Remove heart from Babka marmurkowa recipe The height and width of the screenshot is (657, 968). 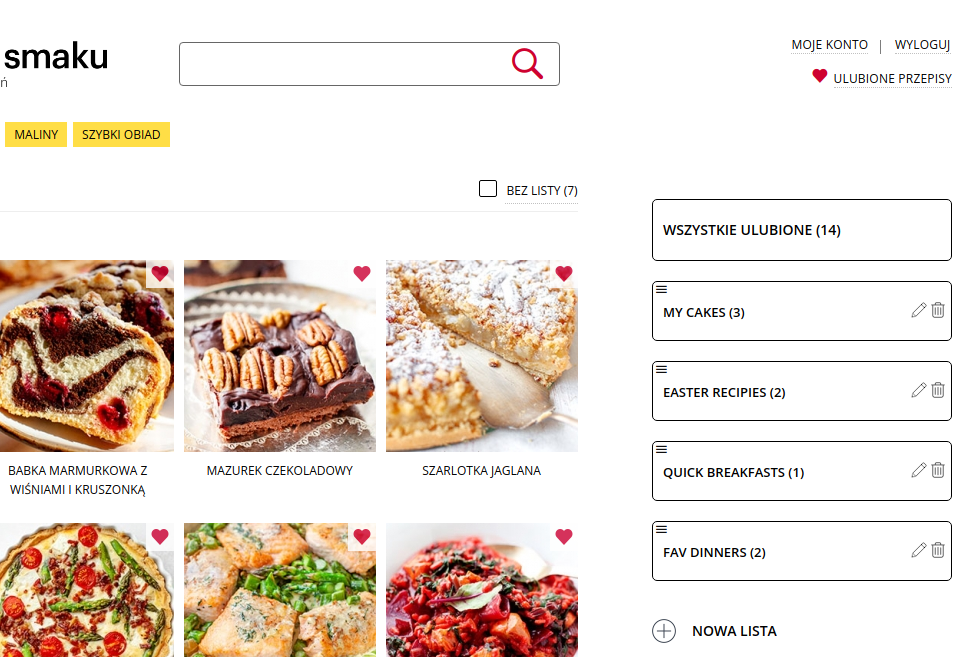[x=160, y=274]
